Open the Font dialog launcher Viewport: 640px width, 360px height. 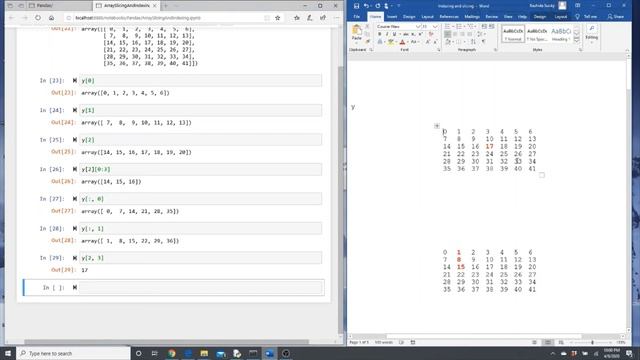pos(439,50)
